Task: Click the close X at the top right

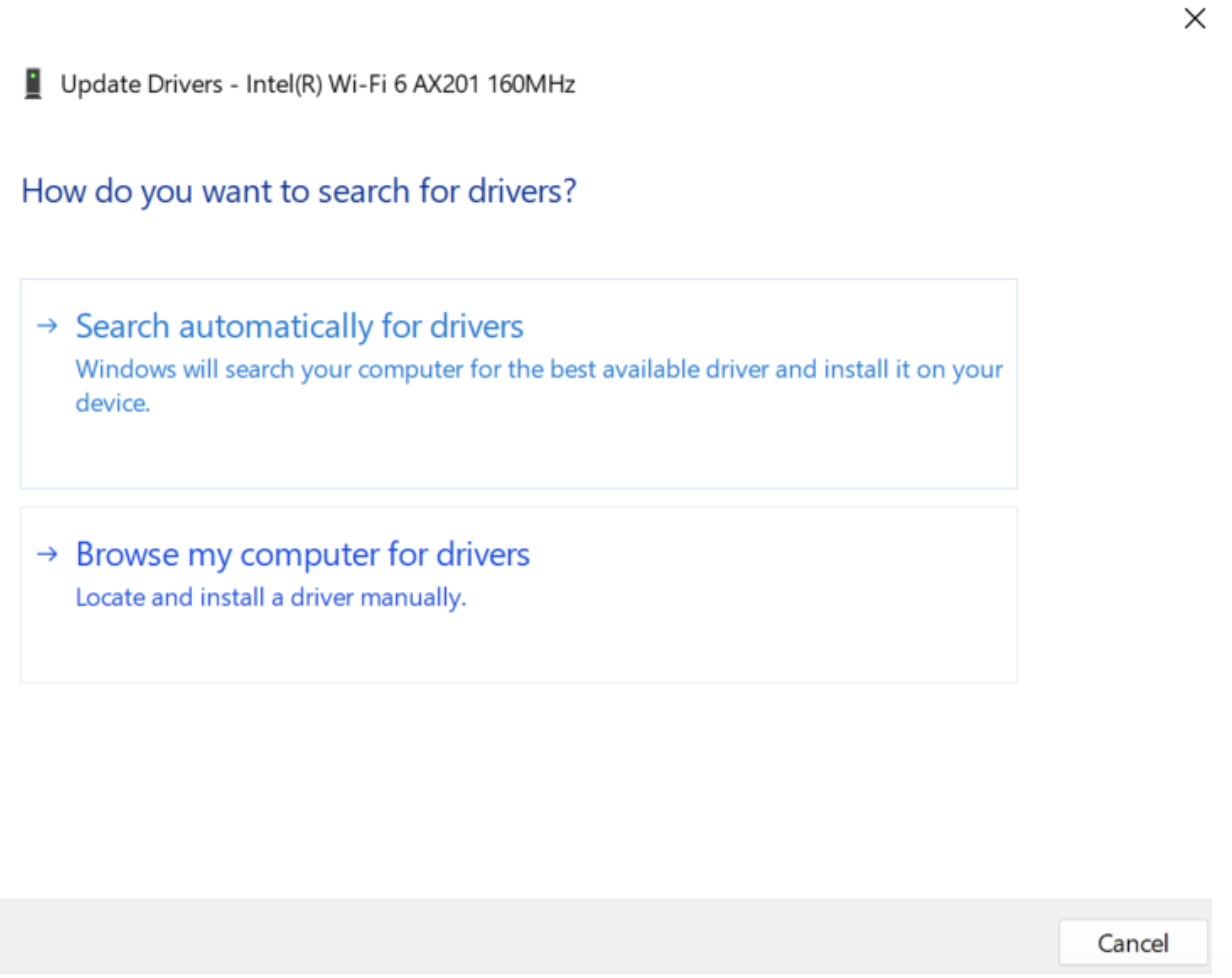Action: point(1194,18)
